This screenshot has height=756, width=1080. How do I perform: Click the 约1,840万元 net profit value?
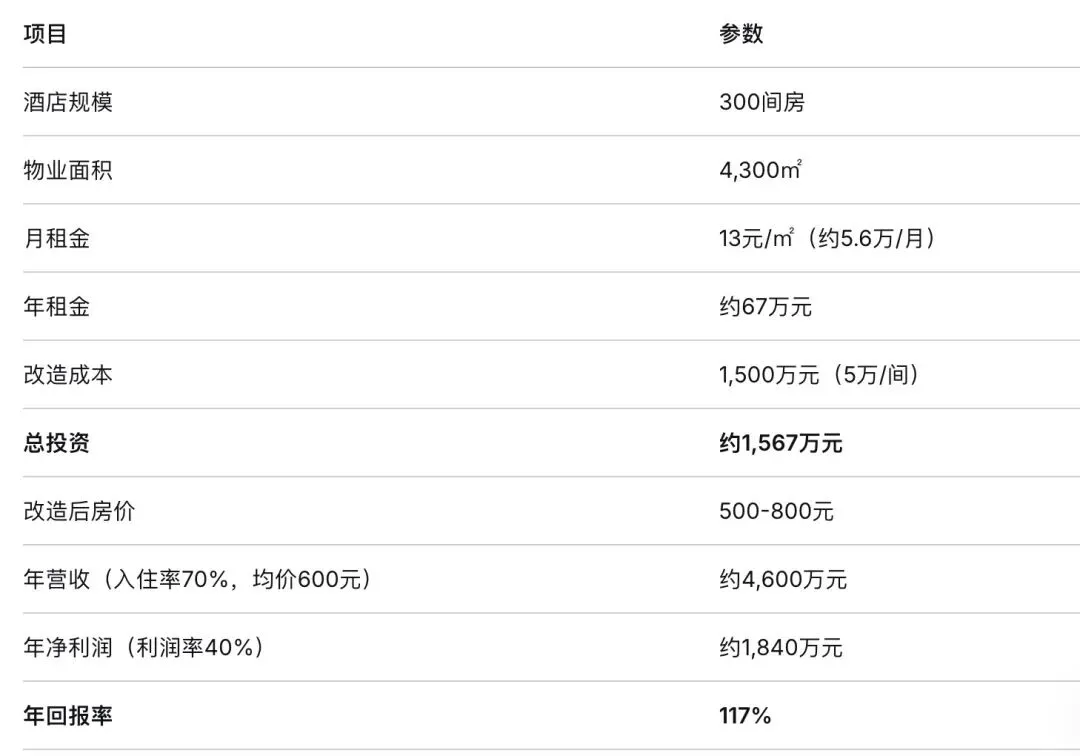(x=781, y=647)
